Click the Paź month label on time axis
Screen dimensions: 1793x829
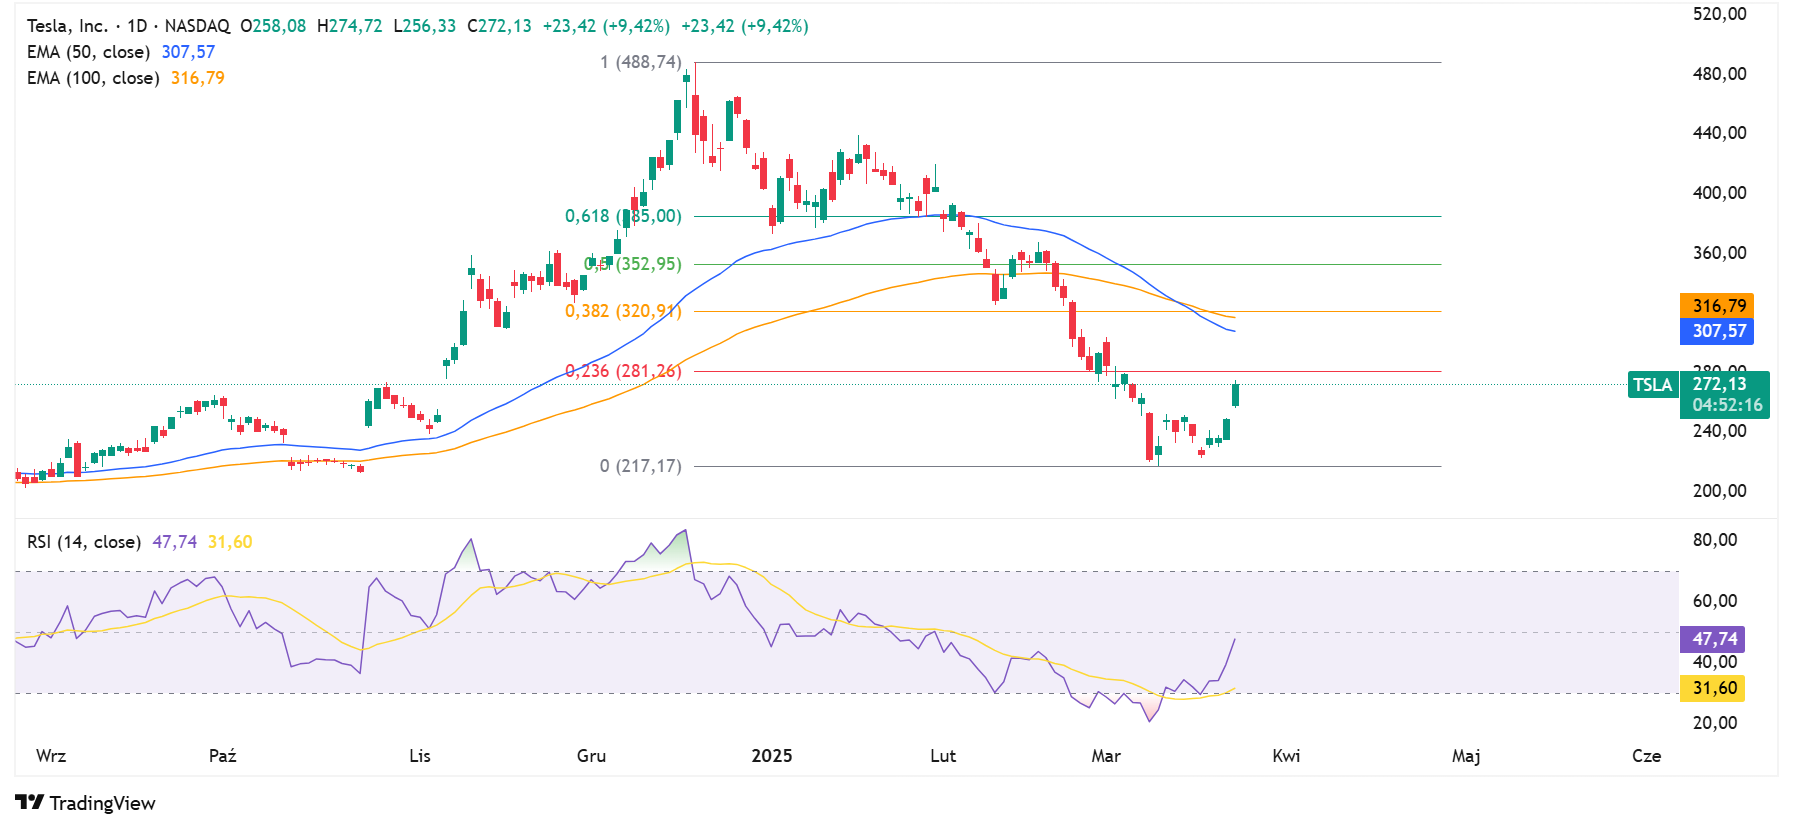223,756
